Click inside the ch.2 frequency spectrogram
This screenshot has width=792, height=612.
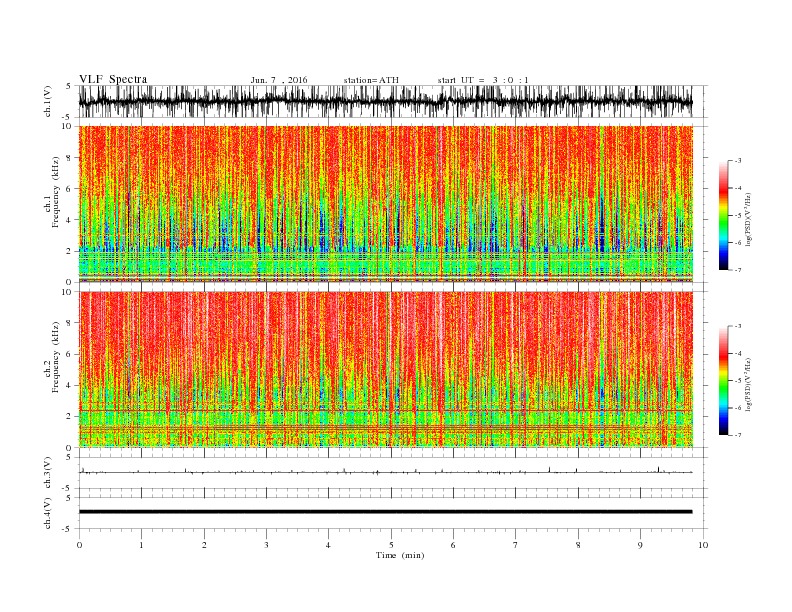point(386,369)
